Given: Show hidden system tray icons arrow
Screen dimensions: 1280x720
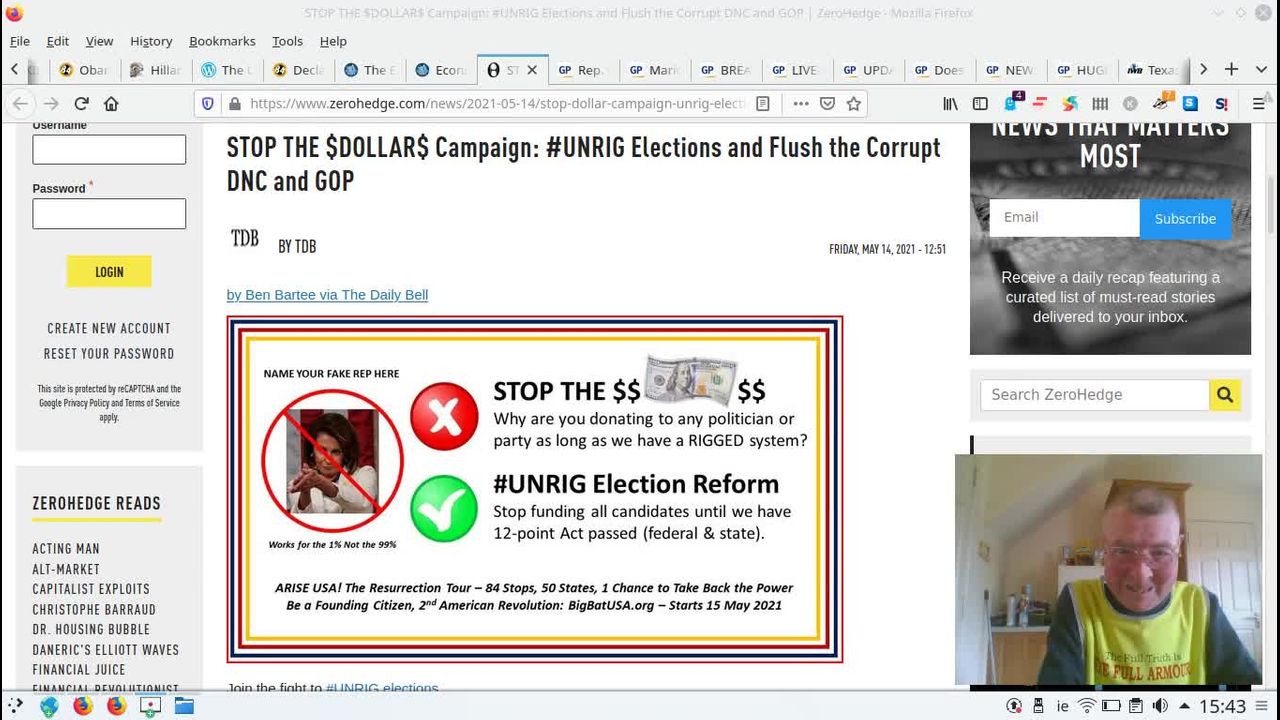Looking at the screenshot, I should click(x=1184, y=706).
